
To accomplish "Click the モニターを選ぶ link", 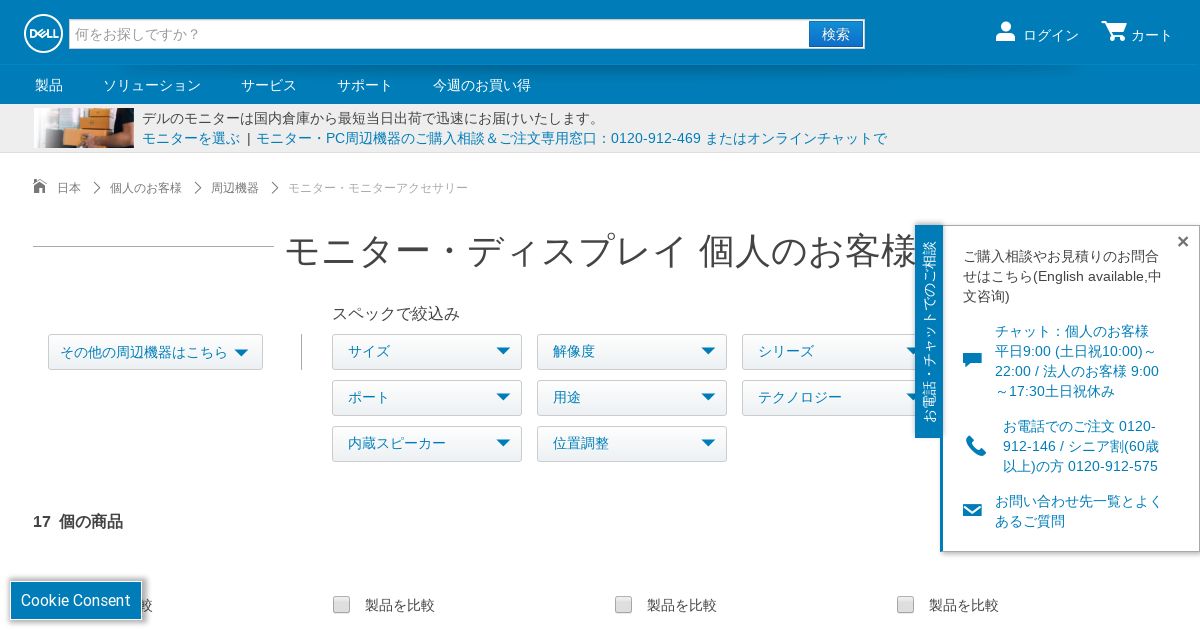I will (x=191, y=138).
